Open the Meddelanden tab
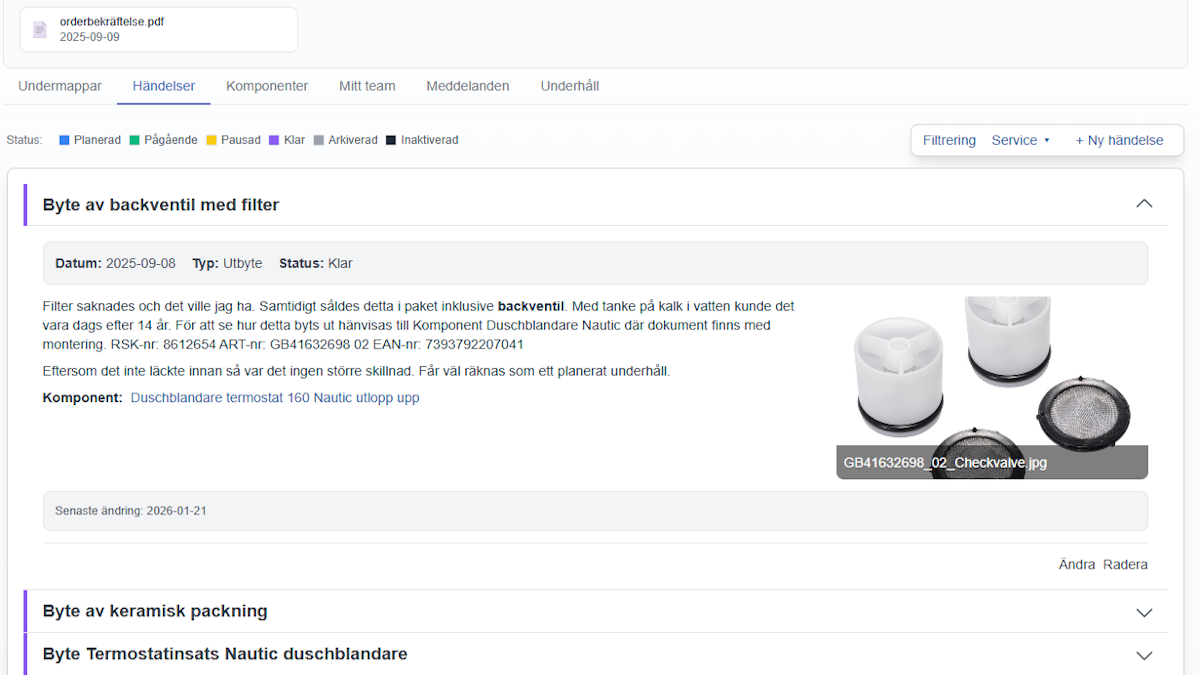Image resolution: width=1200 pixels, height=675 pixels. point(468,86)
